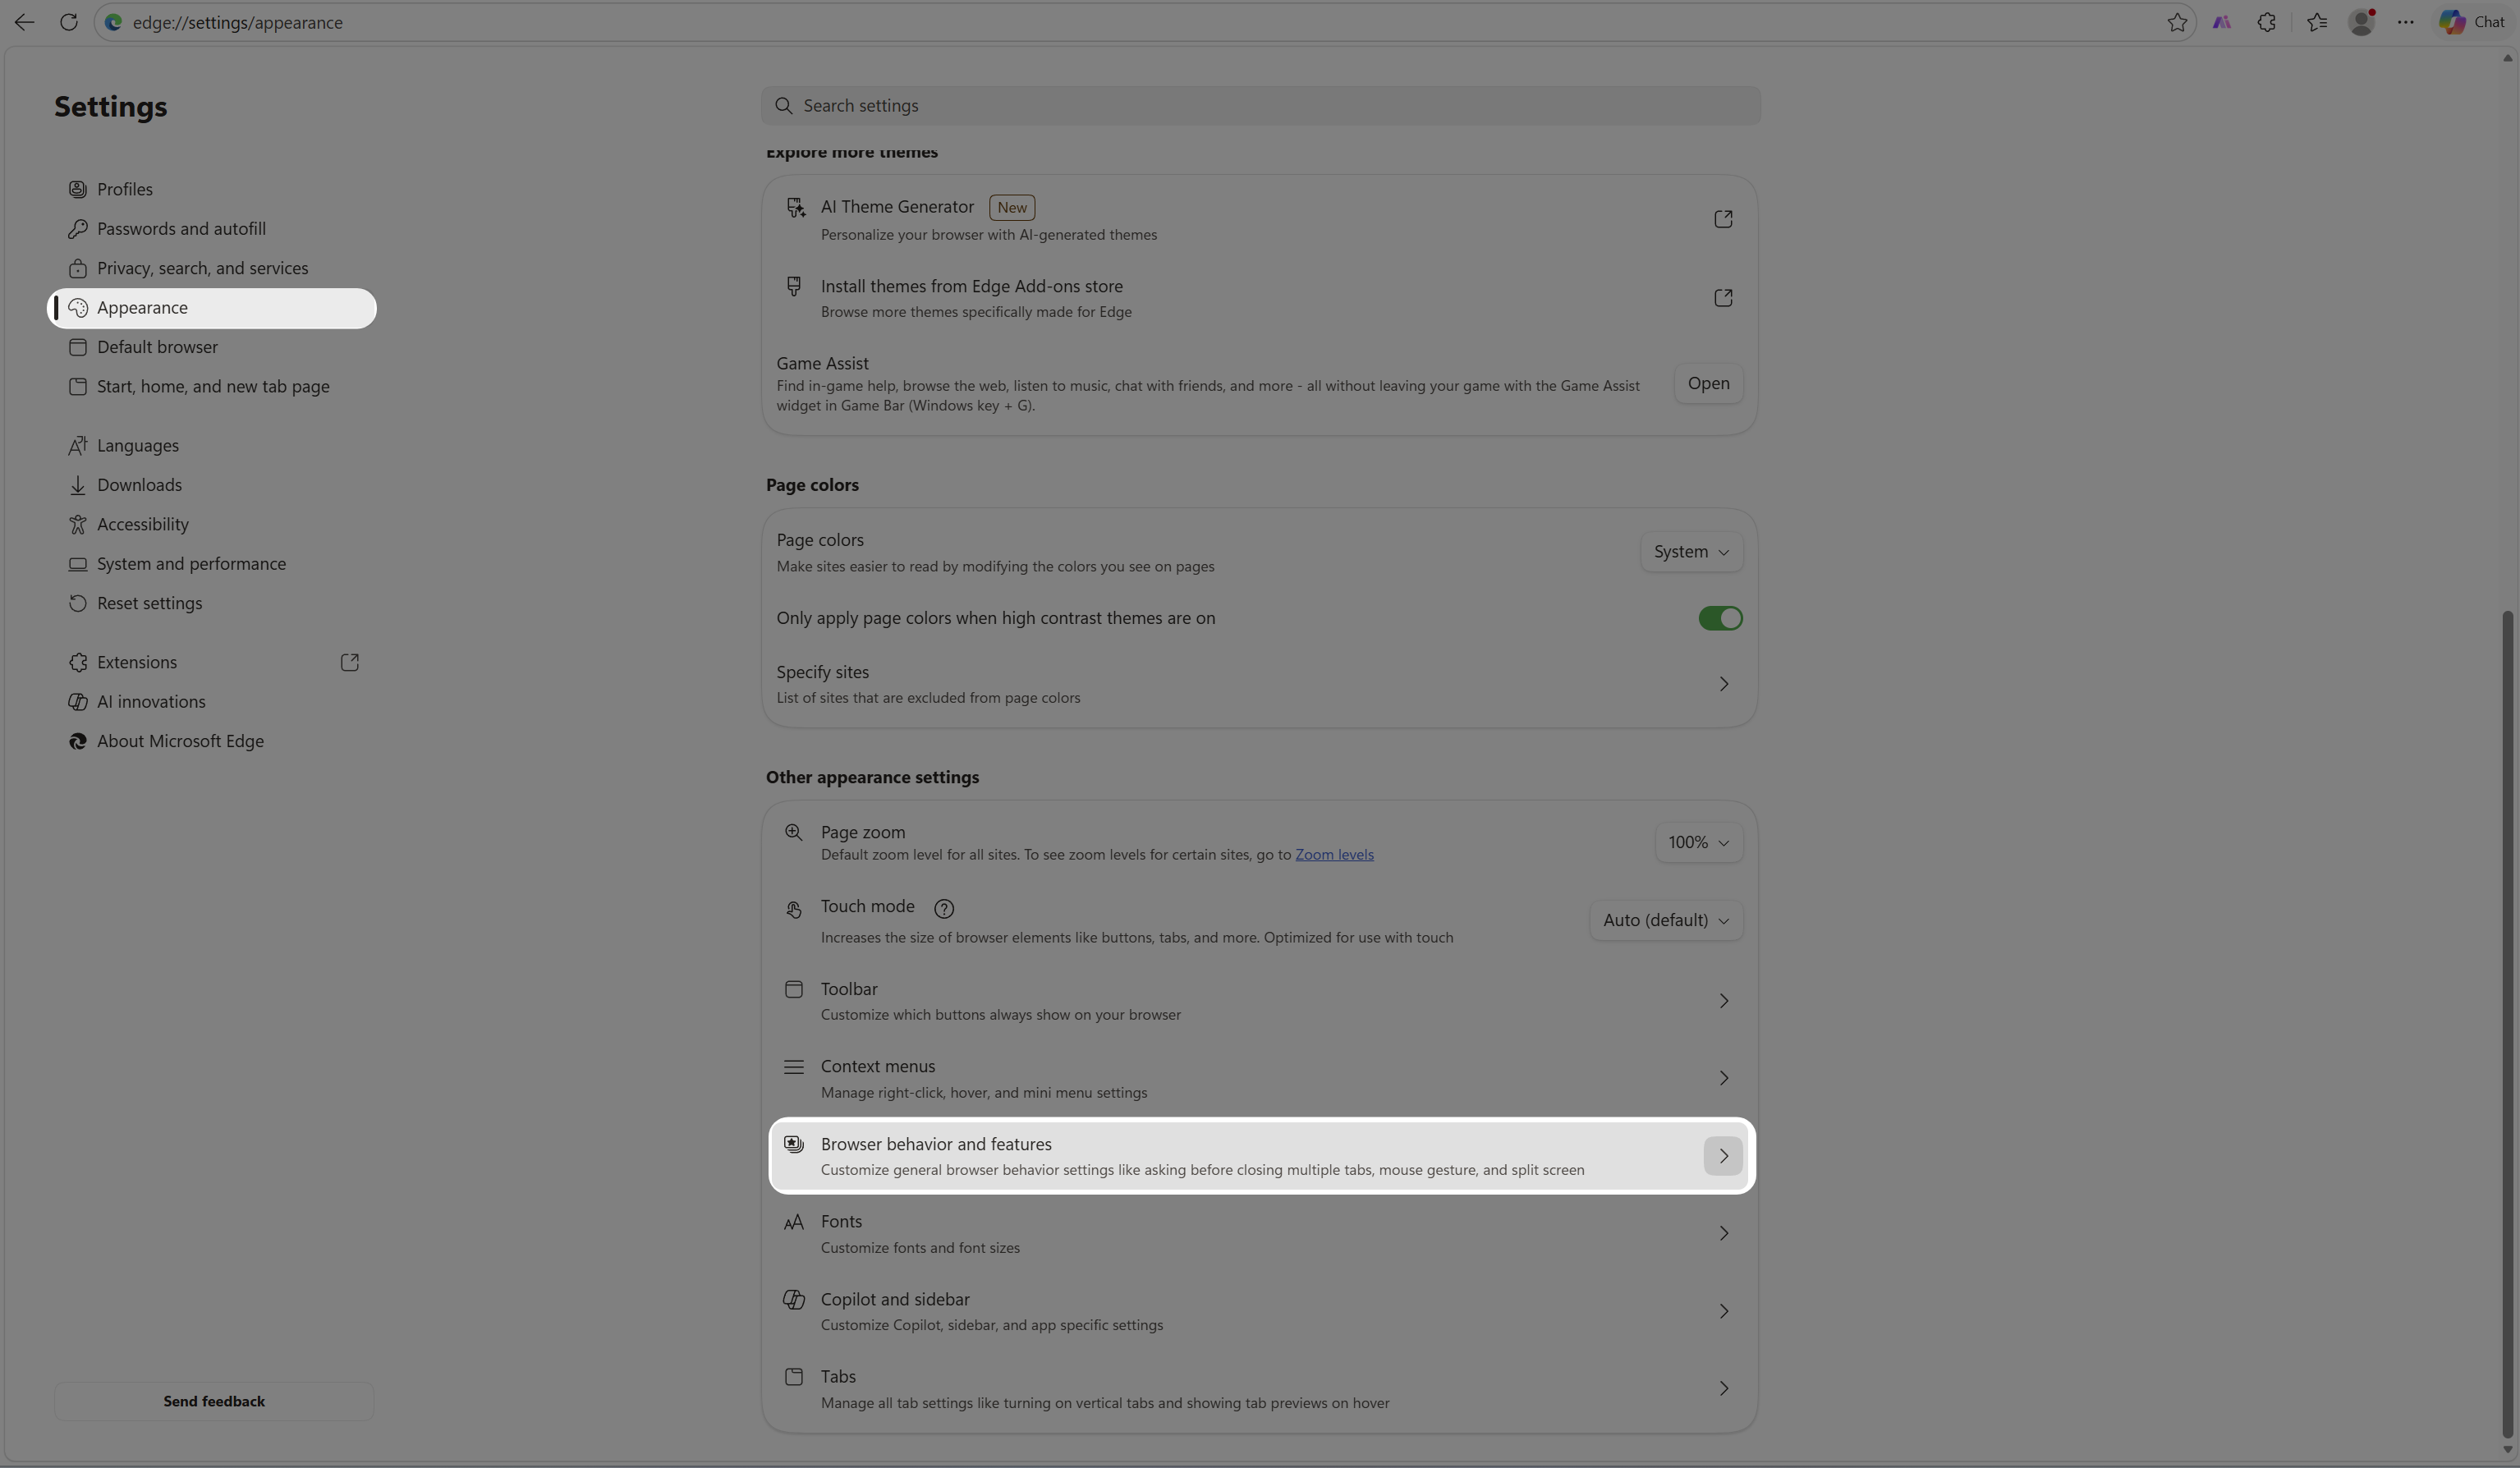Follow the Zoom levels link
The height and width of the screenshot is (1468, 2520).
pos(1334,855)
